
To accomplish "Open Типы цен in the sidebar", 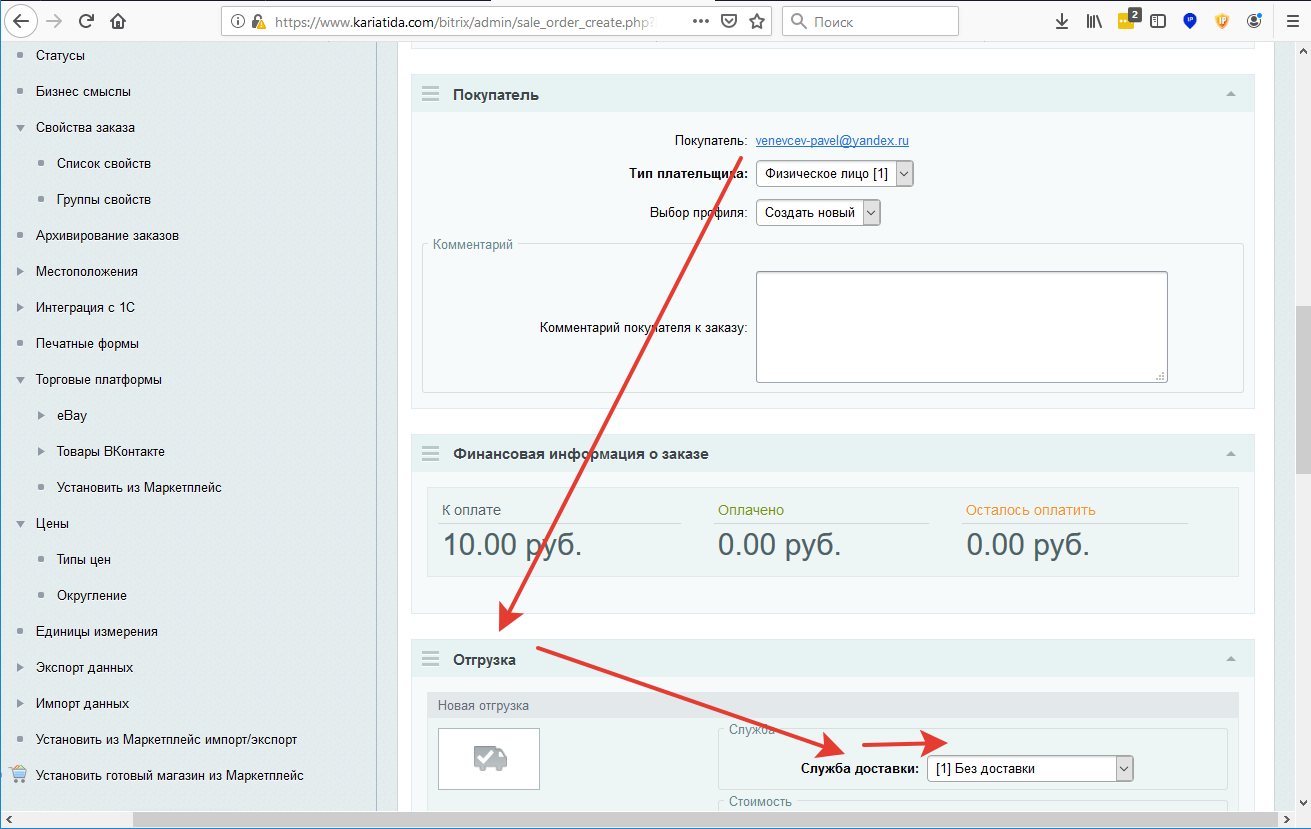I will 84,559.
